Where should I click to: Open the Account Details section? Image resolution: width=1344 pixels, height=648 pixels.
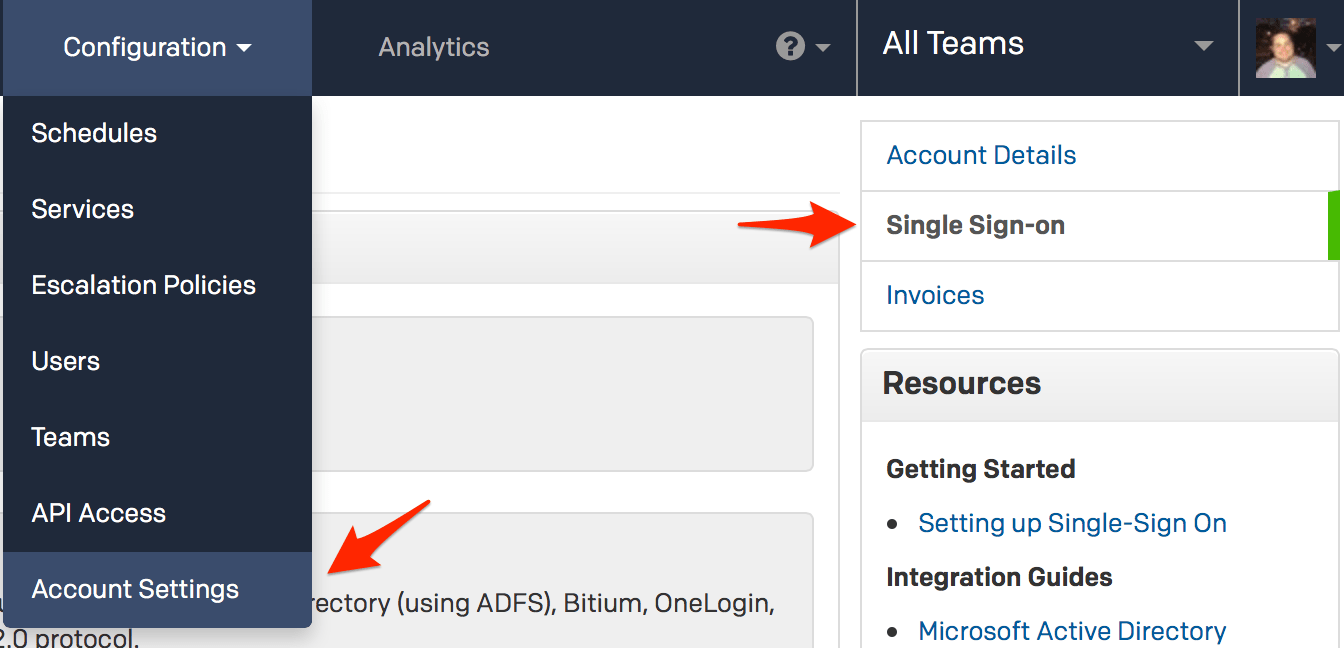(x=981, y=156)
